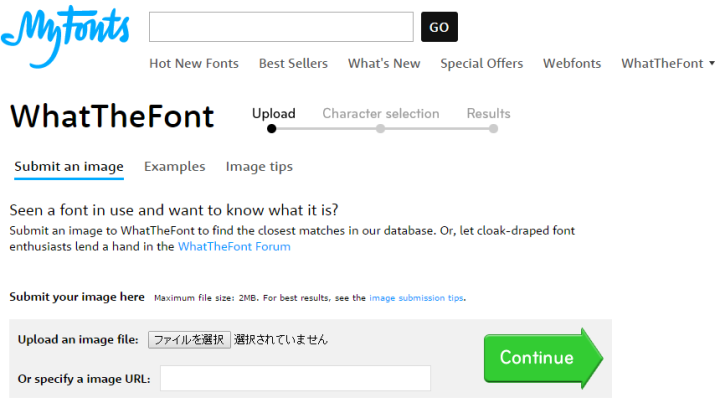Hit the black GO search button
720x408 pixels.
pos(439,27)
